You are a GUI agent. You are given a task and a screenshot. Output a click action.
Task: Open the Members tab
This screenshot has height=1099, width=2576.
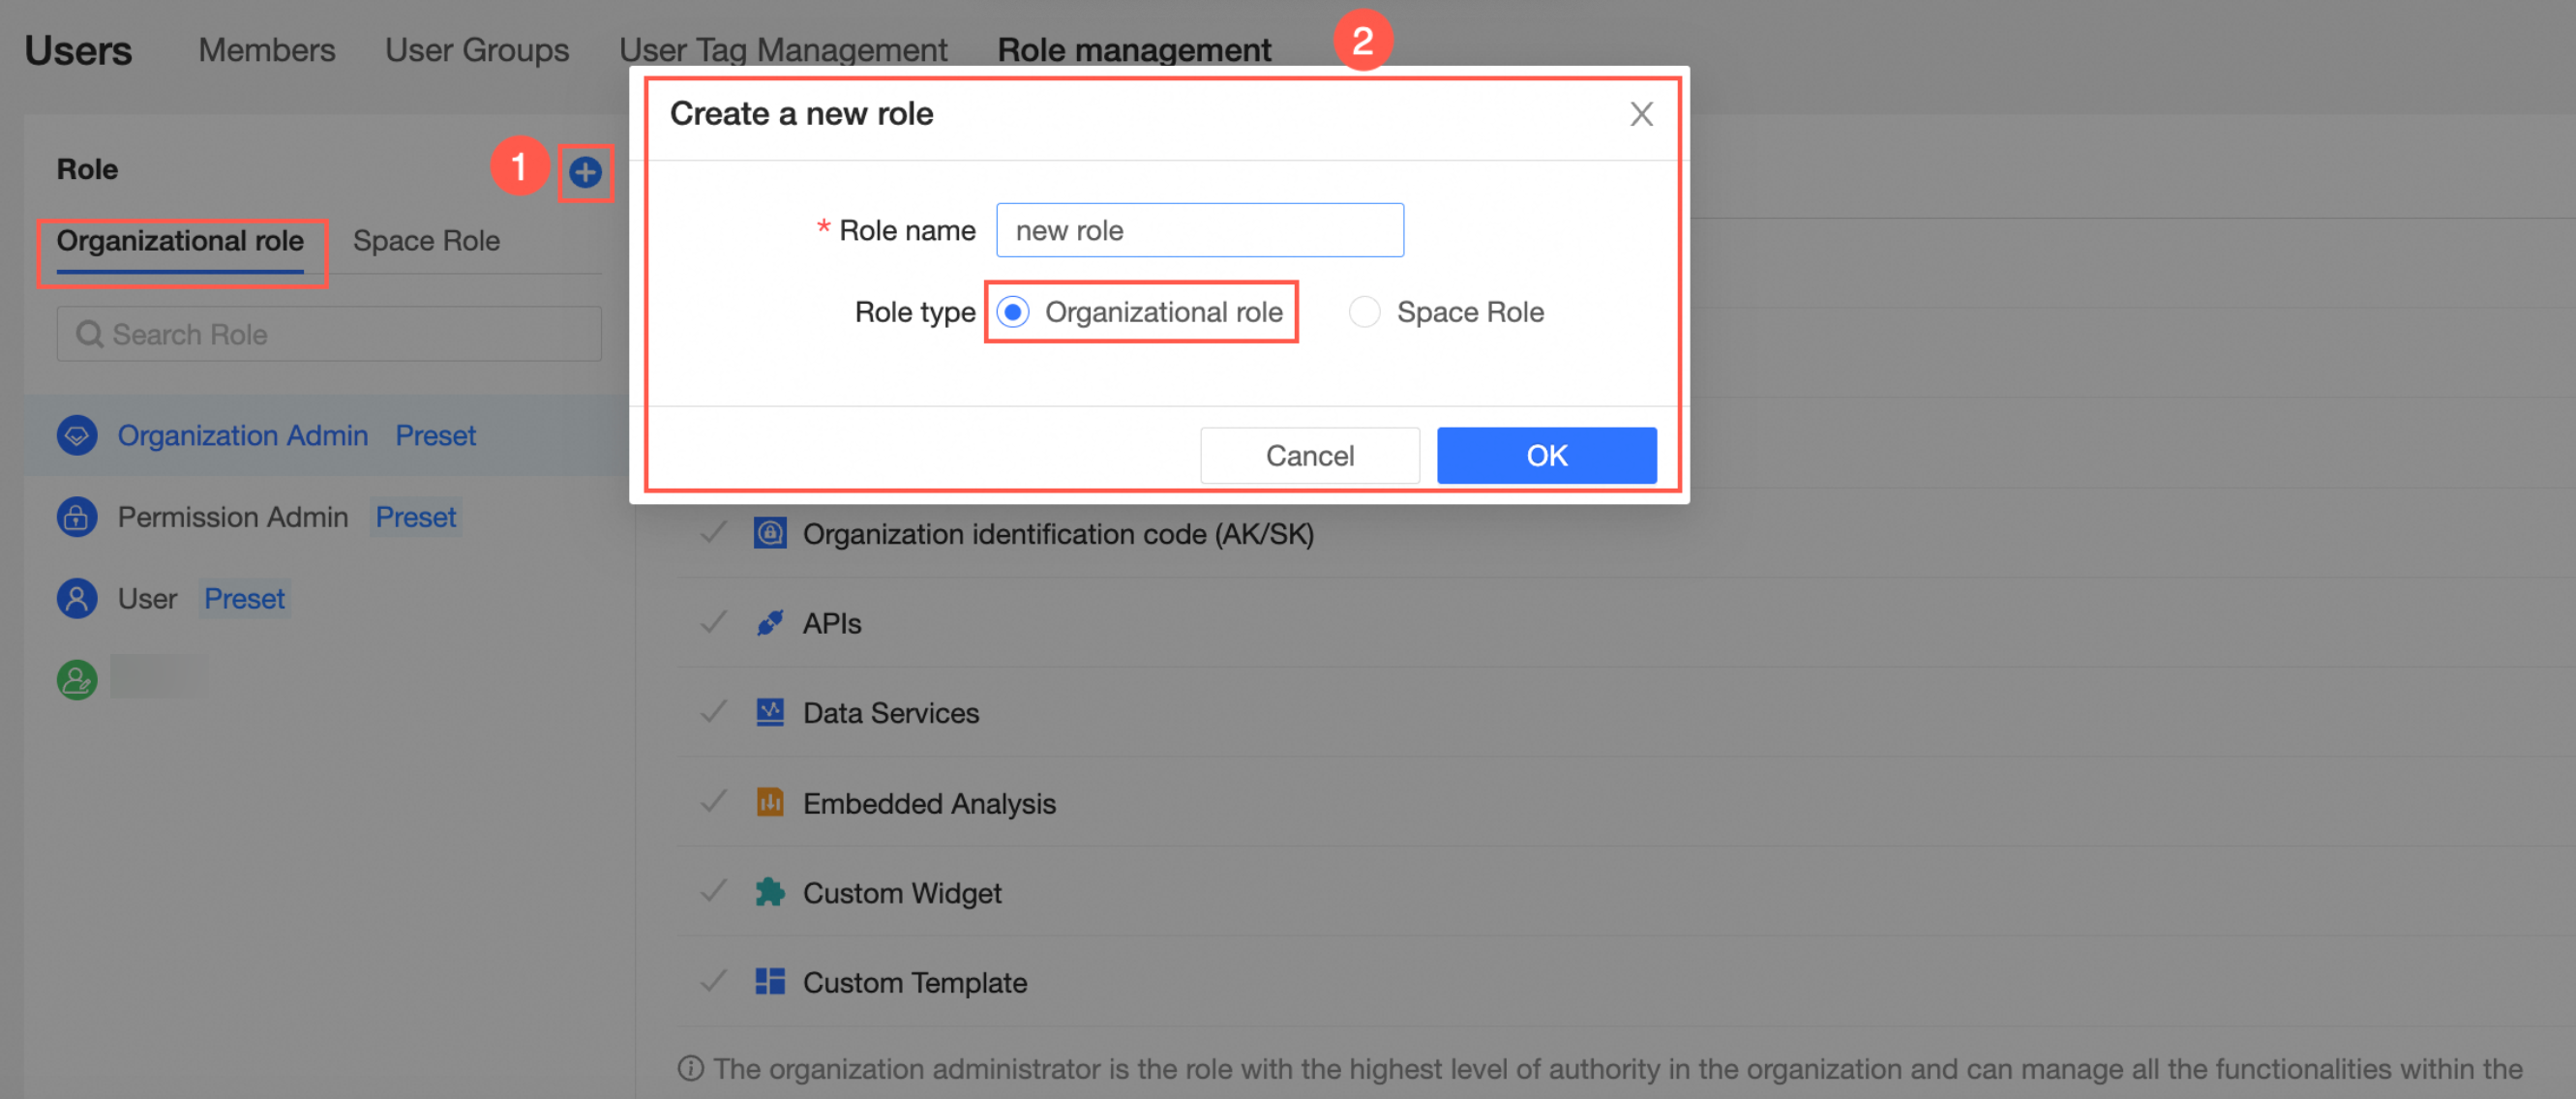tap(266, 50)
